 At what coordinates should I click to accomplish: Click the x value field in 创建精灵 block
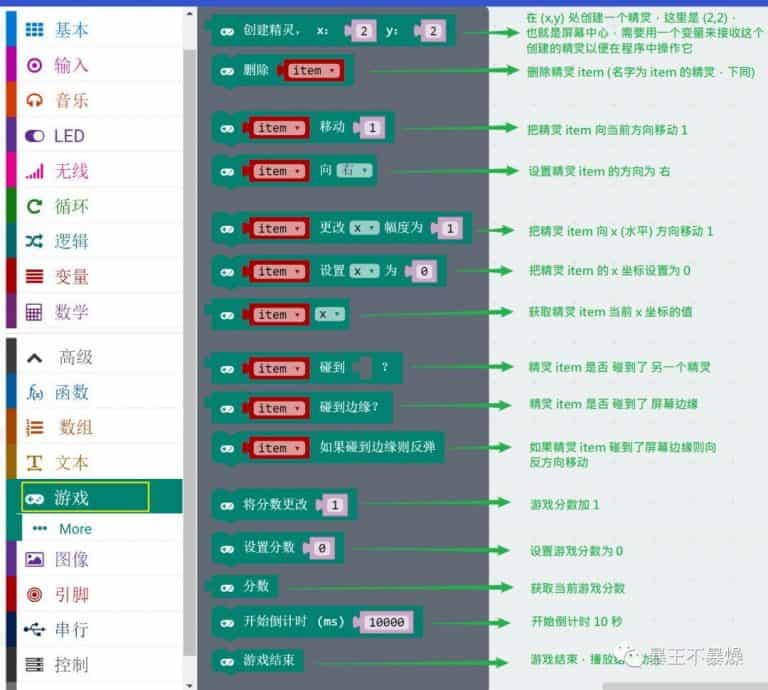click(x=364, y=32)
